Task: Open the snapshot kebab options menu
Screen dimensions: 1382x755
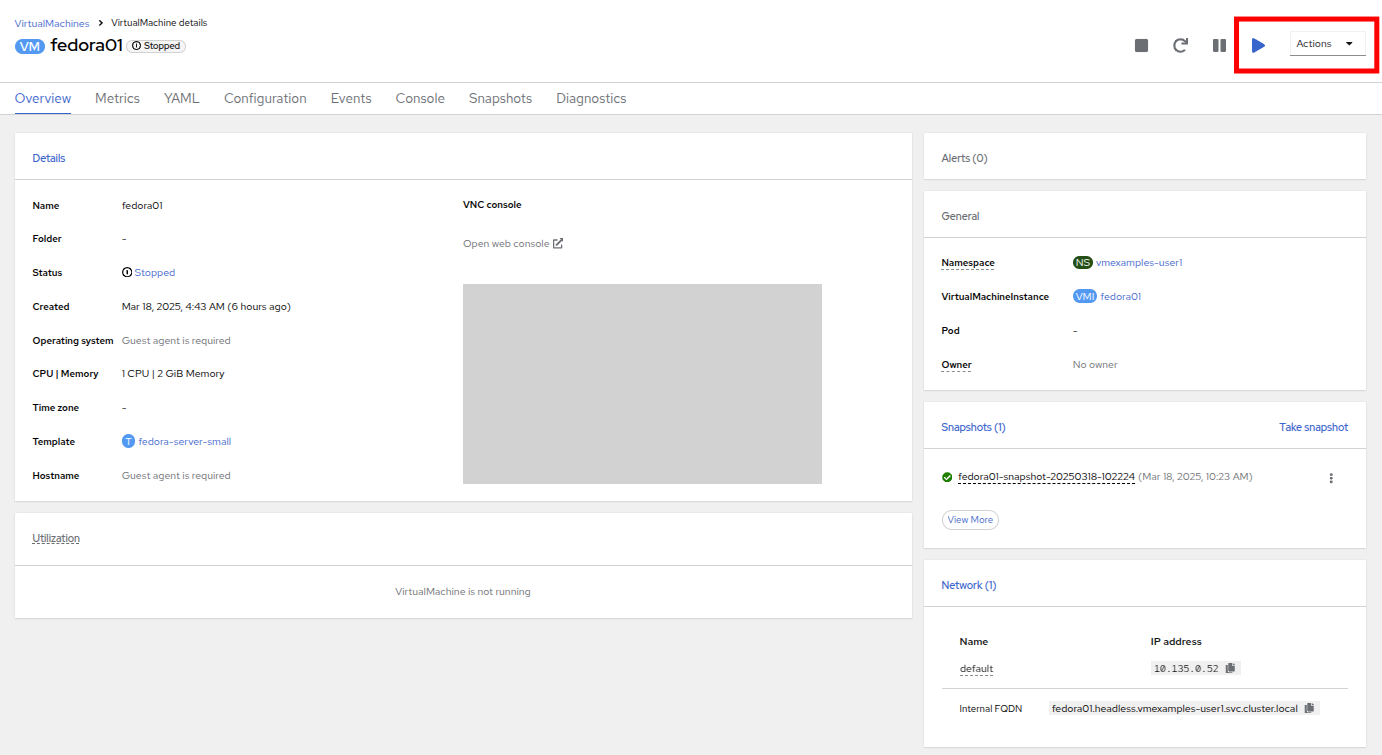Action: (x=1330, y=478)
